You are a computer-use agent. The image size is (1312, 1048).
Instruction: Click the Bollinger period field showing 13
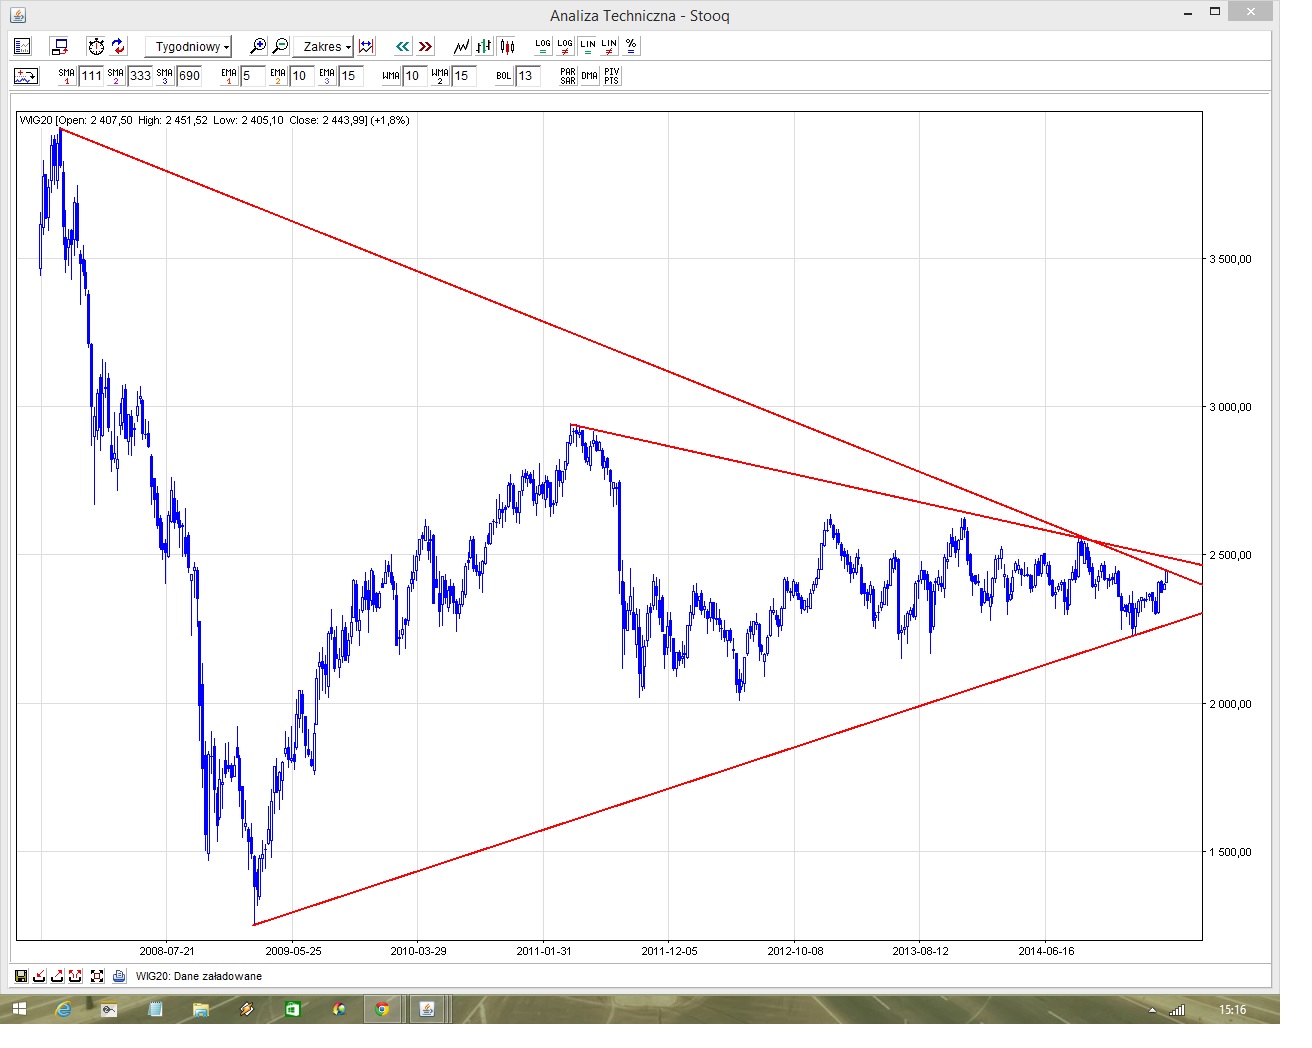[527, 76]
